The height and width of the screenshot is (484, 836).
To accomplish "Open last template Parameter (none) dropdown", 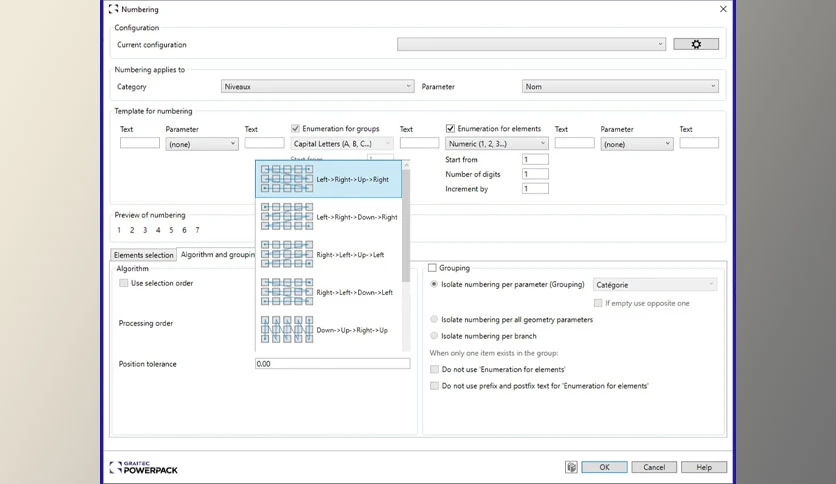I will (637, 144).
